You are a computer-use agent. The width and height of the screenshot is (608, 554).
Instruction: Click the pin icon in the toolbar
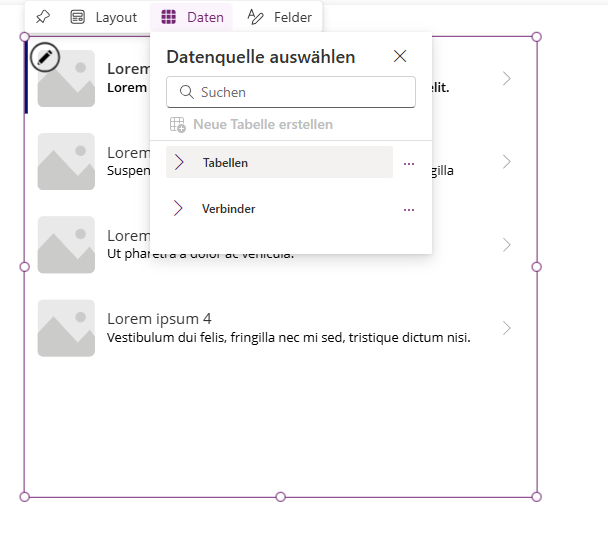click(42, 17)
